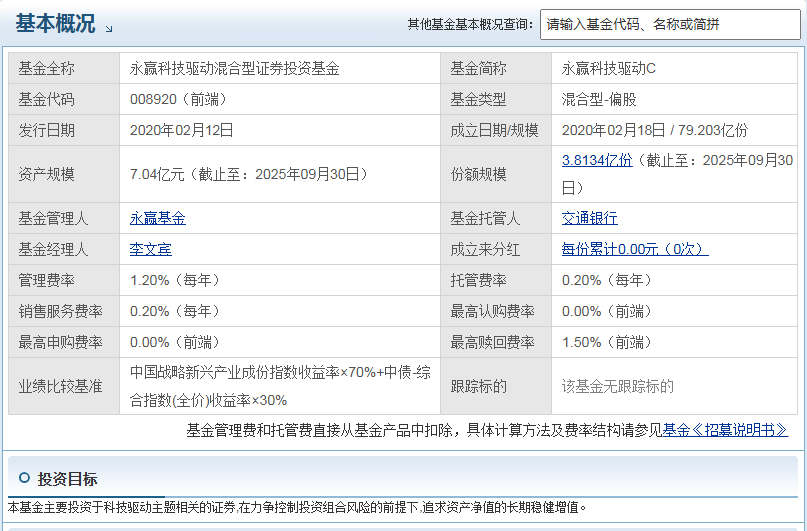Select issue date 2020年02月12日
The width and height of the screenshot is (807, 531).
pyautogui.click(x=181, y=130)
